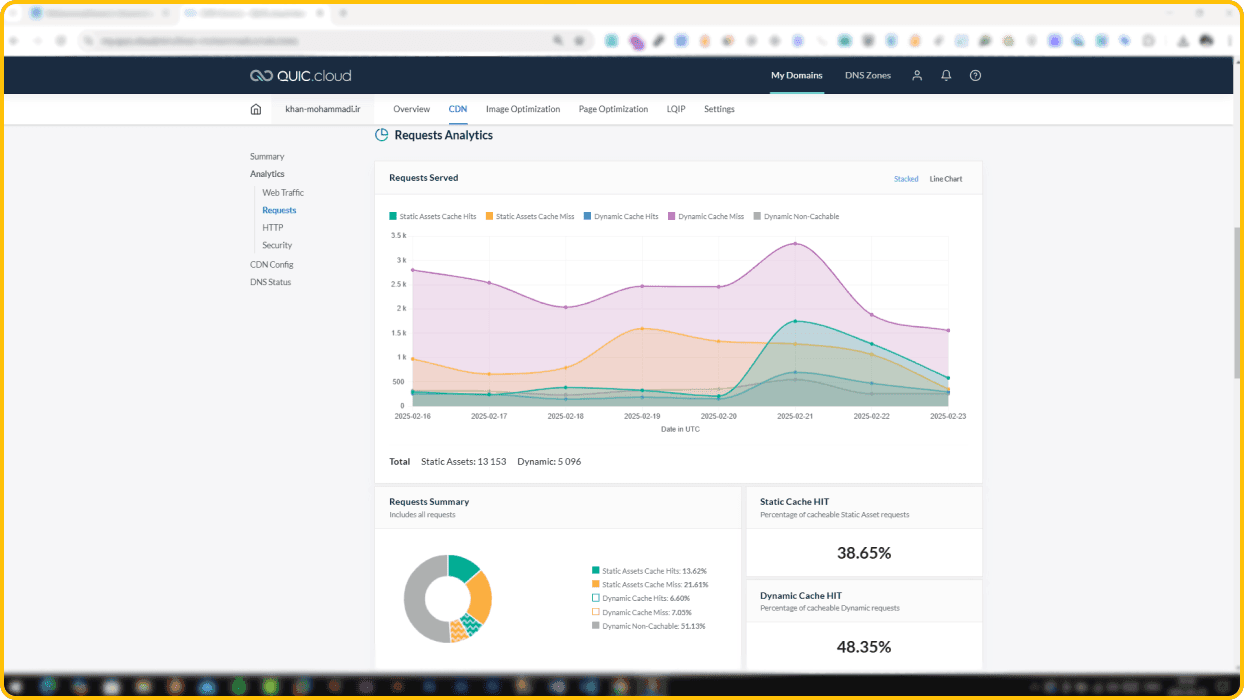Switch the chart to Stacked view
This screenshot has width=1244, height=700.
906,179
